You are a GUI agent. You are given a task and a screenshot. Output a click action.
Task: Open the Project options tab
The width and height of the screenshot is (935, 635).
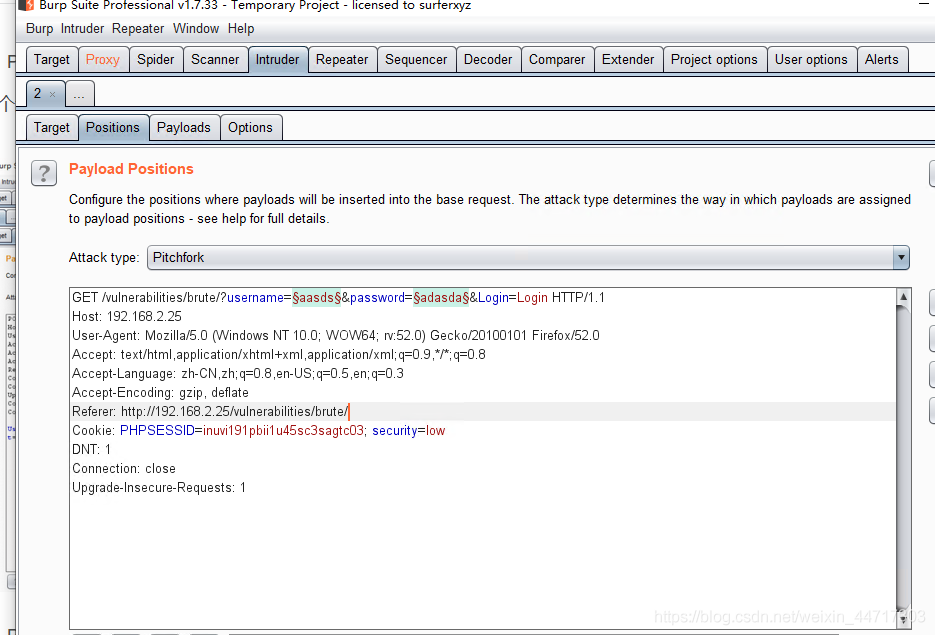[x=714, y=60]
